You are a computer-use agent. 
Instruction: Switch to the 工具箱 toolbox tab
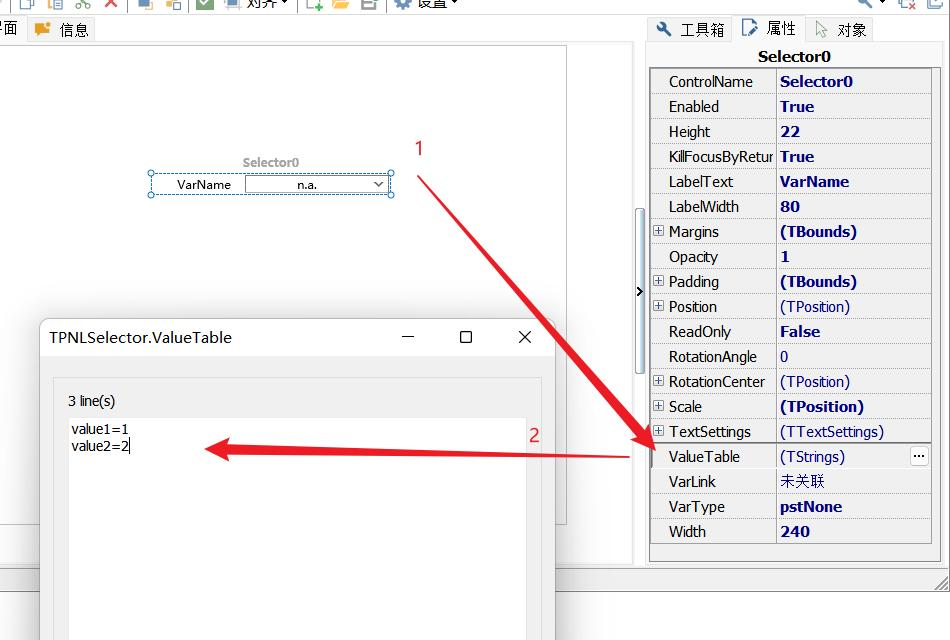point(691,29)
